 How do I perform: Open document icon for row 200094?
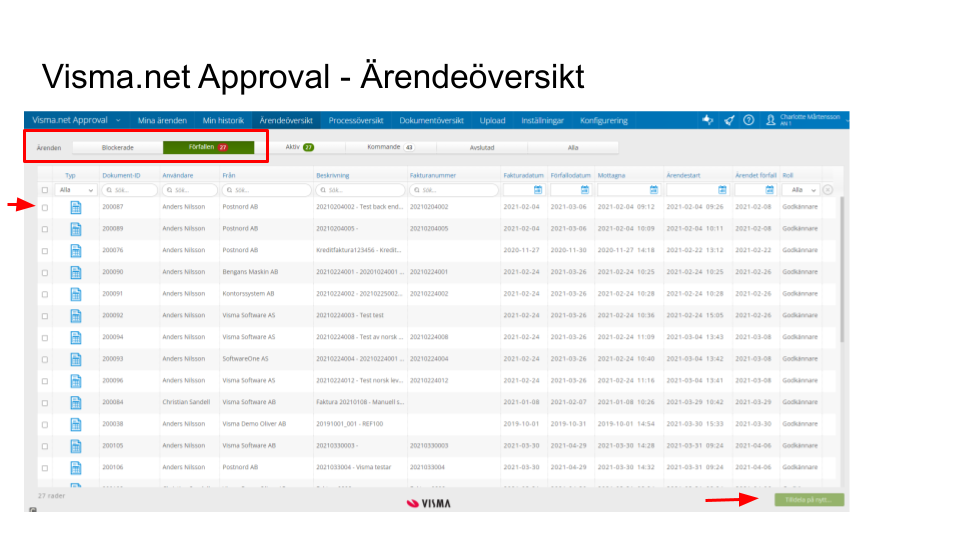(x=75, y=338)
